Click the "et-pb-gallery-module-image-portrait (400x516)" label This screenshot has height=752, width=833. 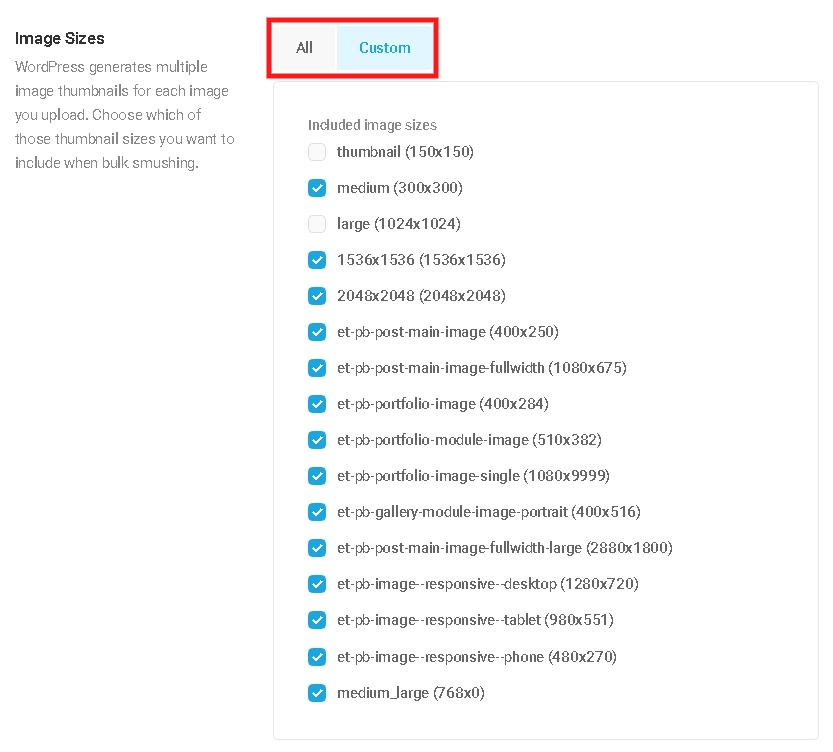(489, 512)
